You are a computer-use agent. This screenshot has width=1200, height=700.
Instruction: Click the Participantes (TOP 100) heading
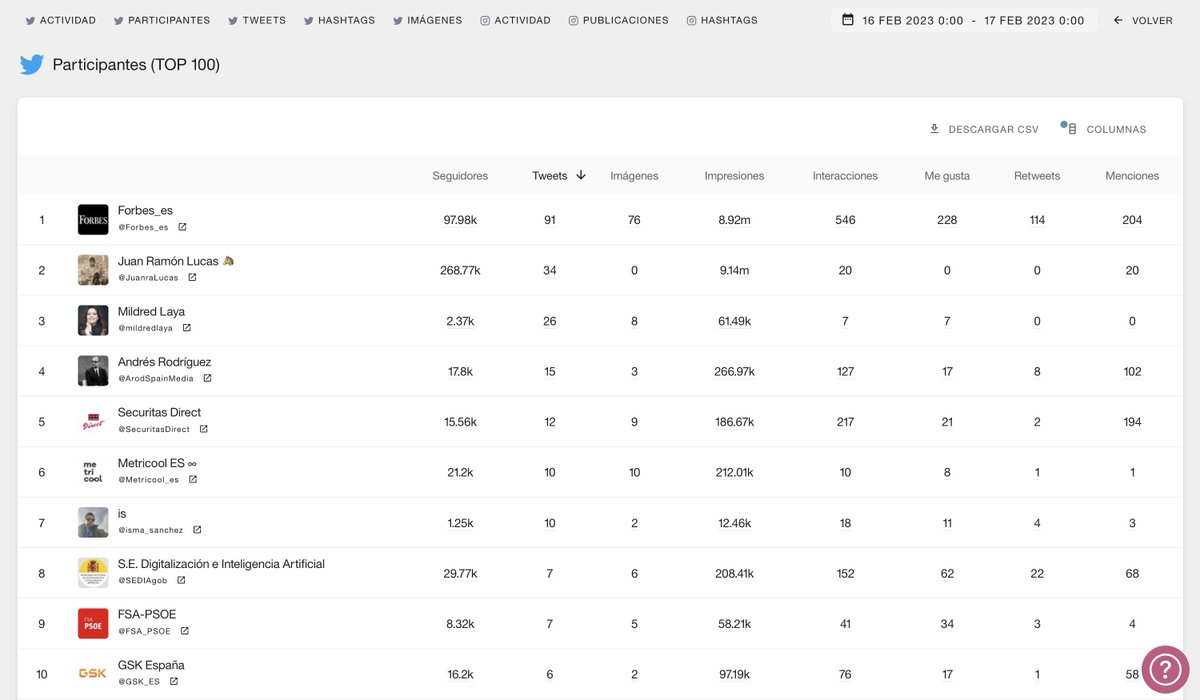pos(136,65)
